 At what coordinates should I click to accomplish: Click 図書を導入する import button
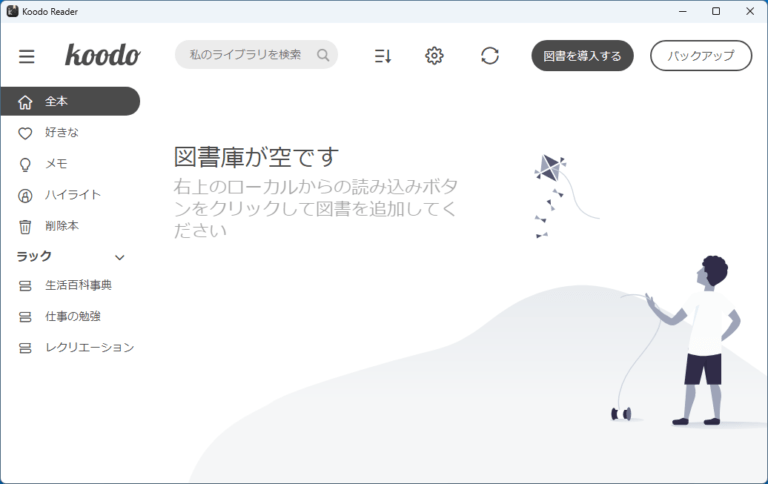click(x=582, y=56)
